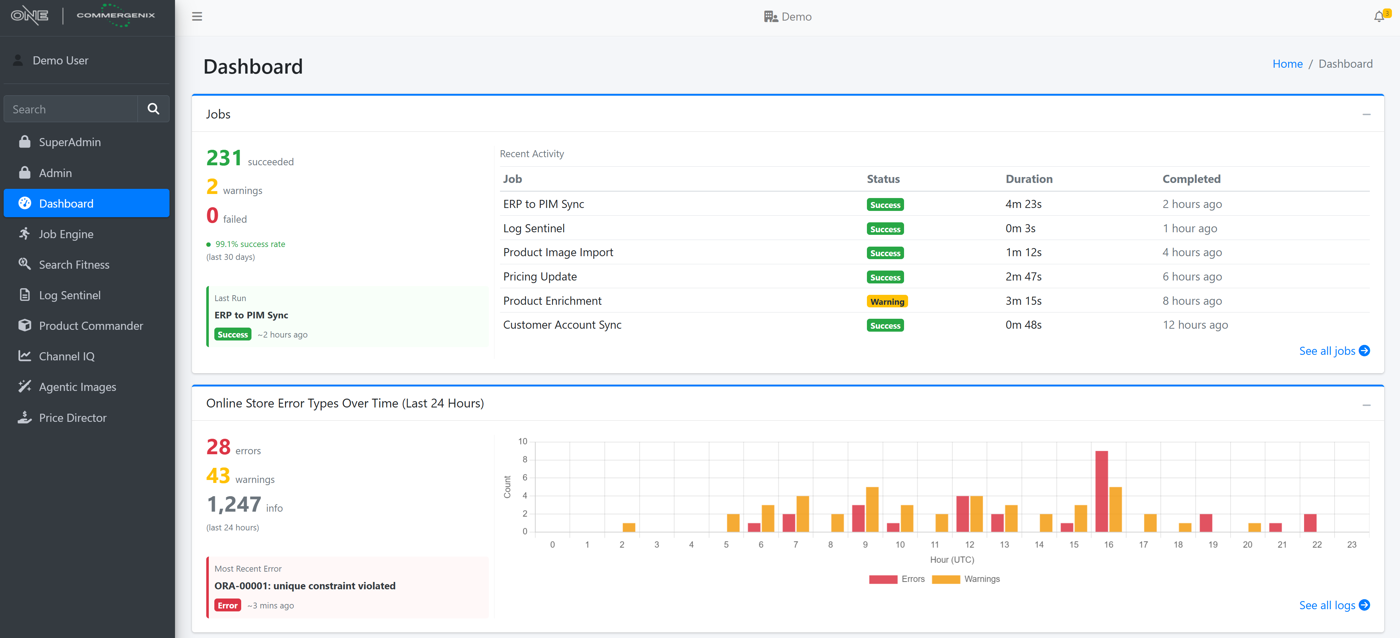Image resolution: width=1400 pixels, height=638 pixels.
Task: Click the arrow icon beside See all logs
Action: point(1365,605)
